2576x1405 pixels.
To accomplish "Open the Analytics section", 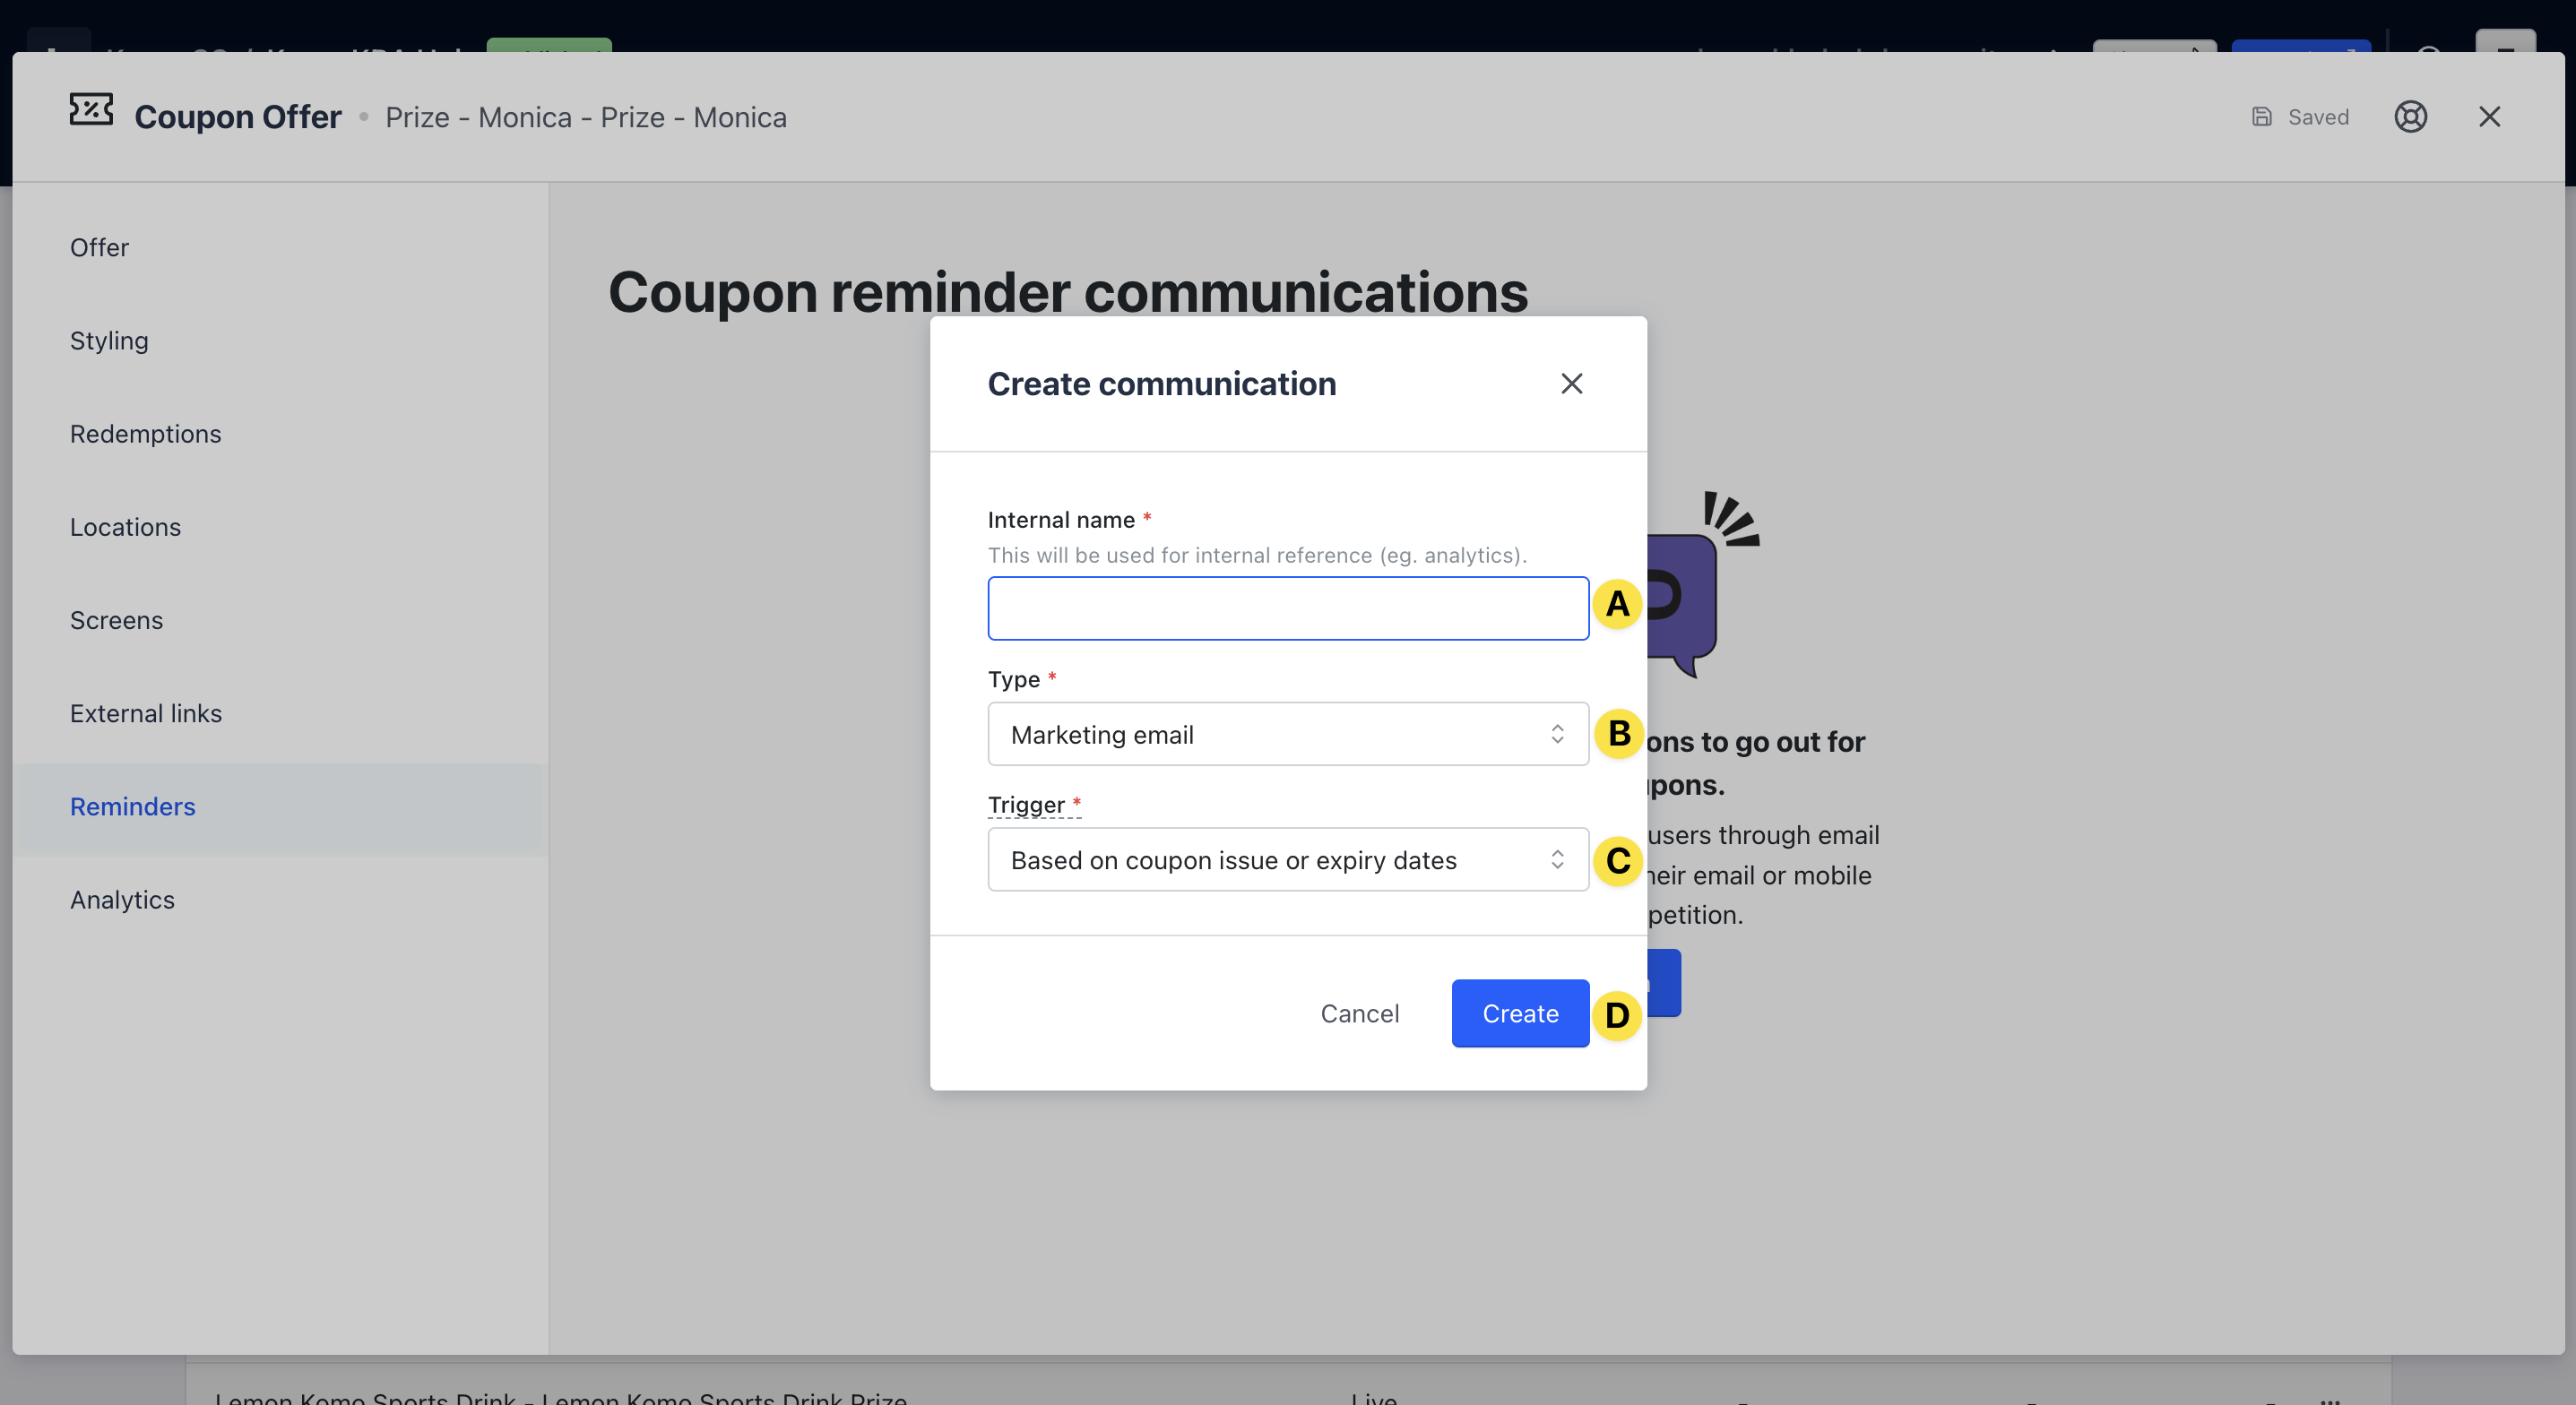I will click(122, 900).
